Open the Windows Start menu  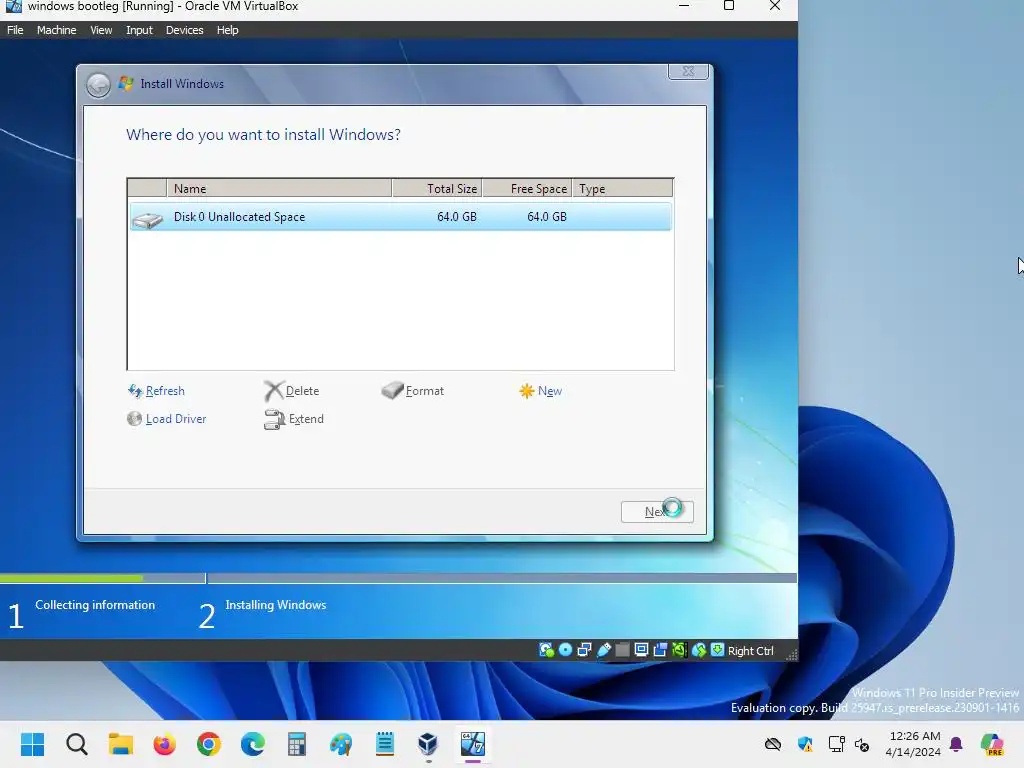point(32,744)
